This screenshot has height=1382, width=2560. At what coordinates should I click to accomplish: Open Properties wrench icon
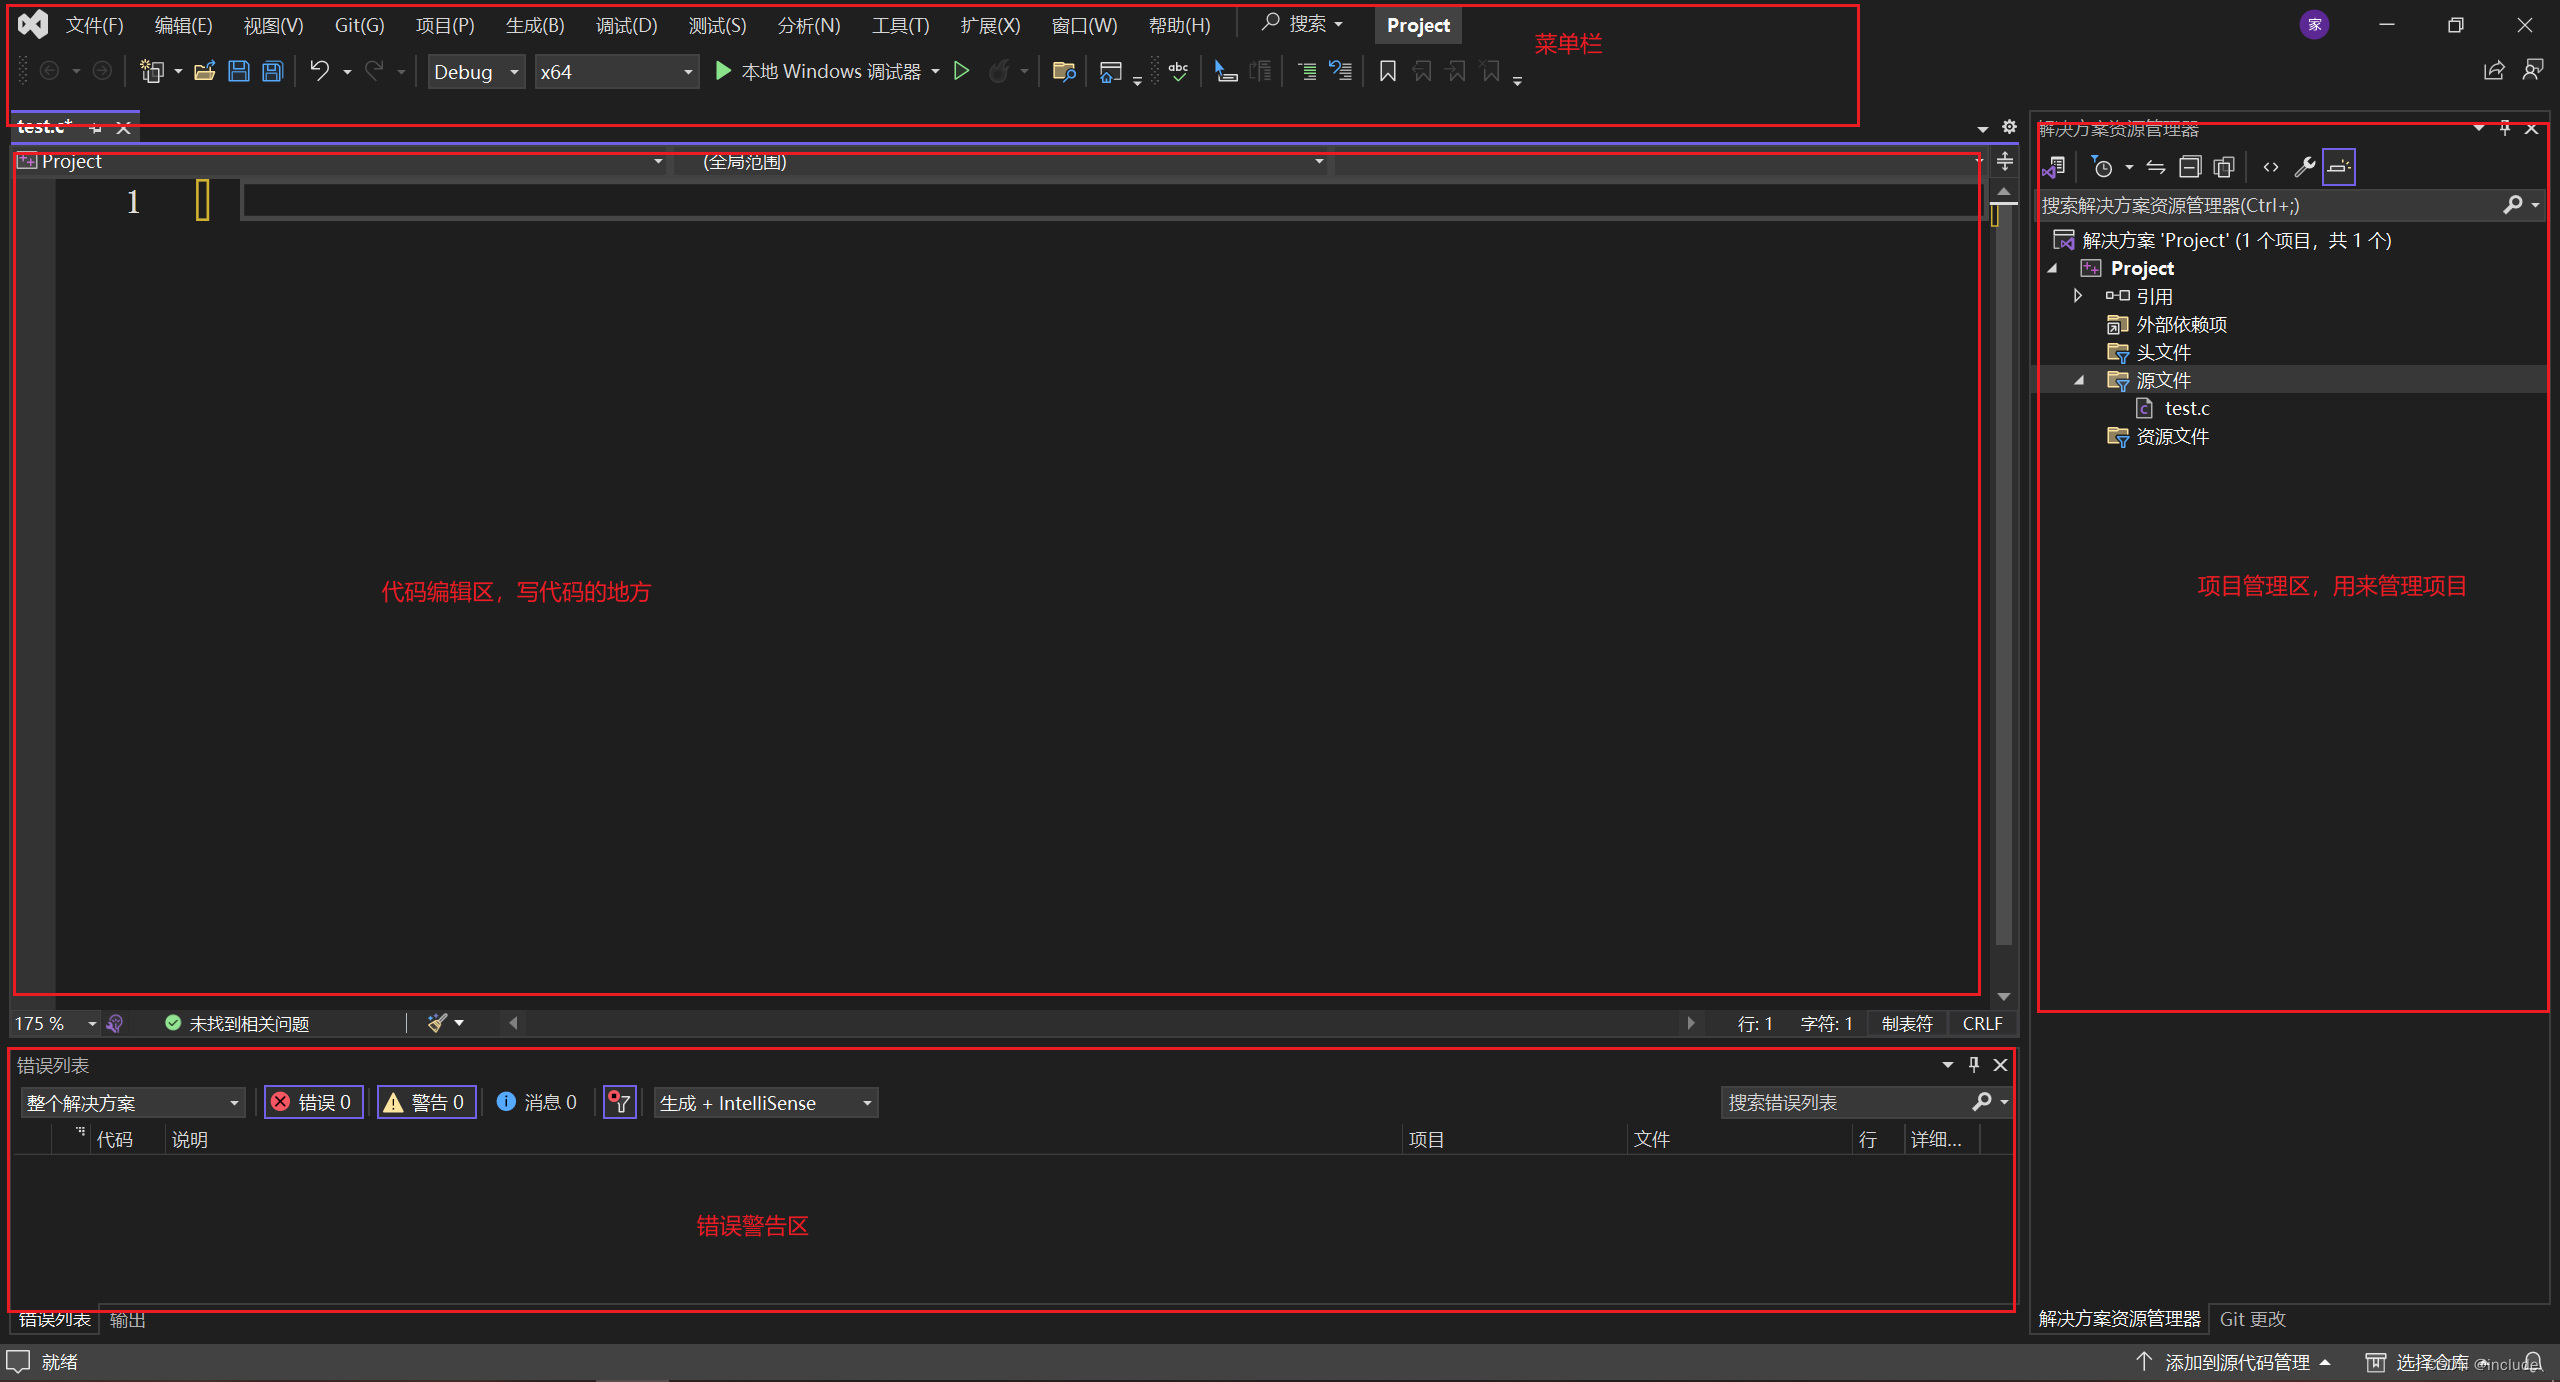click(x=2305, y=167)
